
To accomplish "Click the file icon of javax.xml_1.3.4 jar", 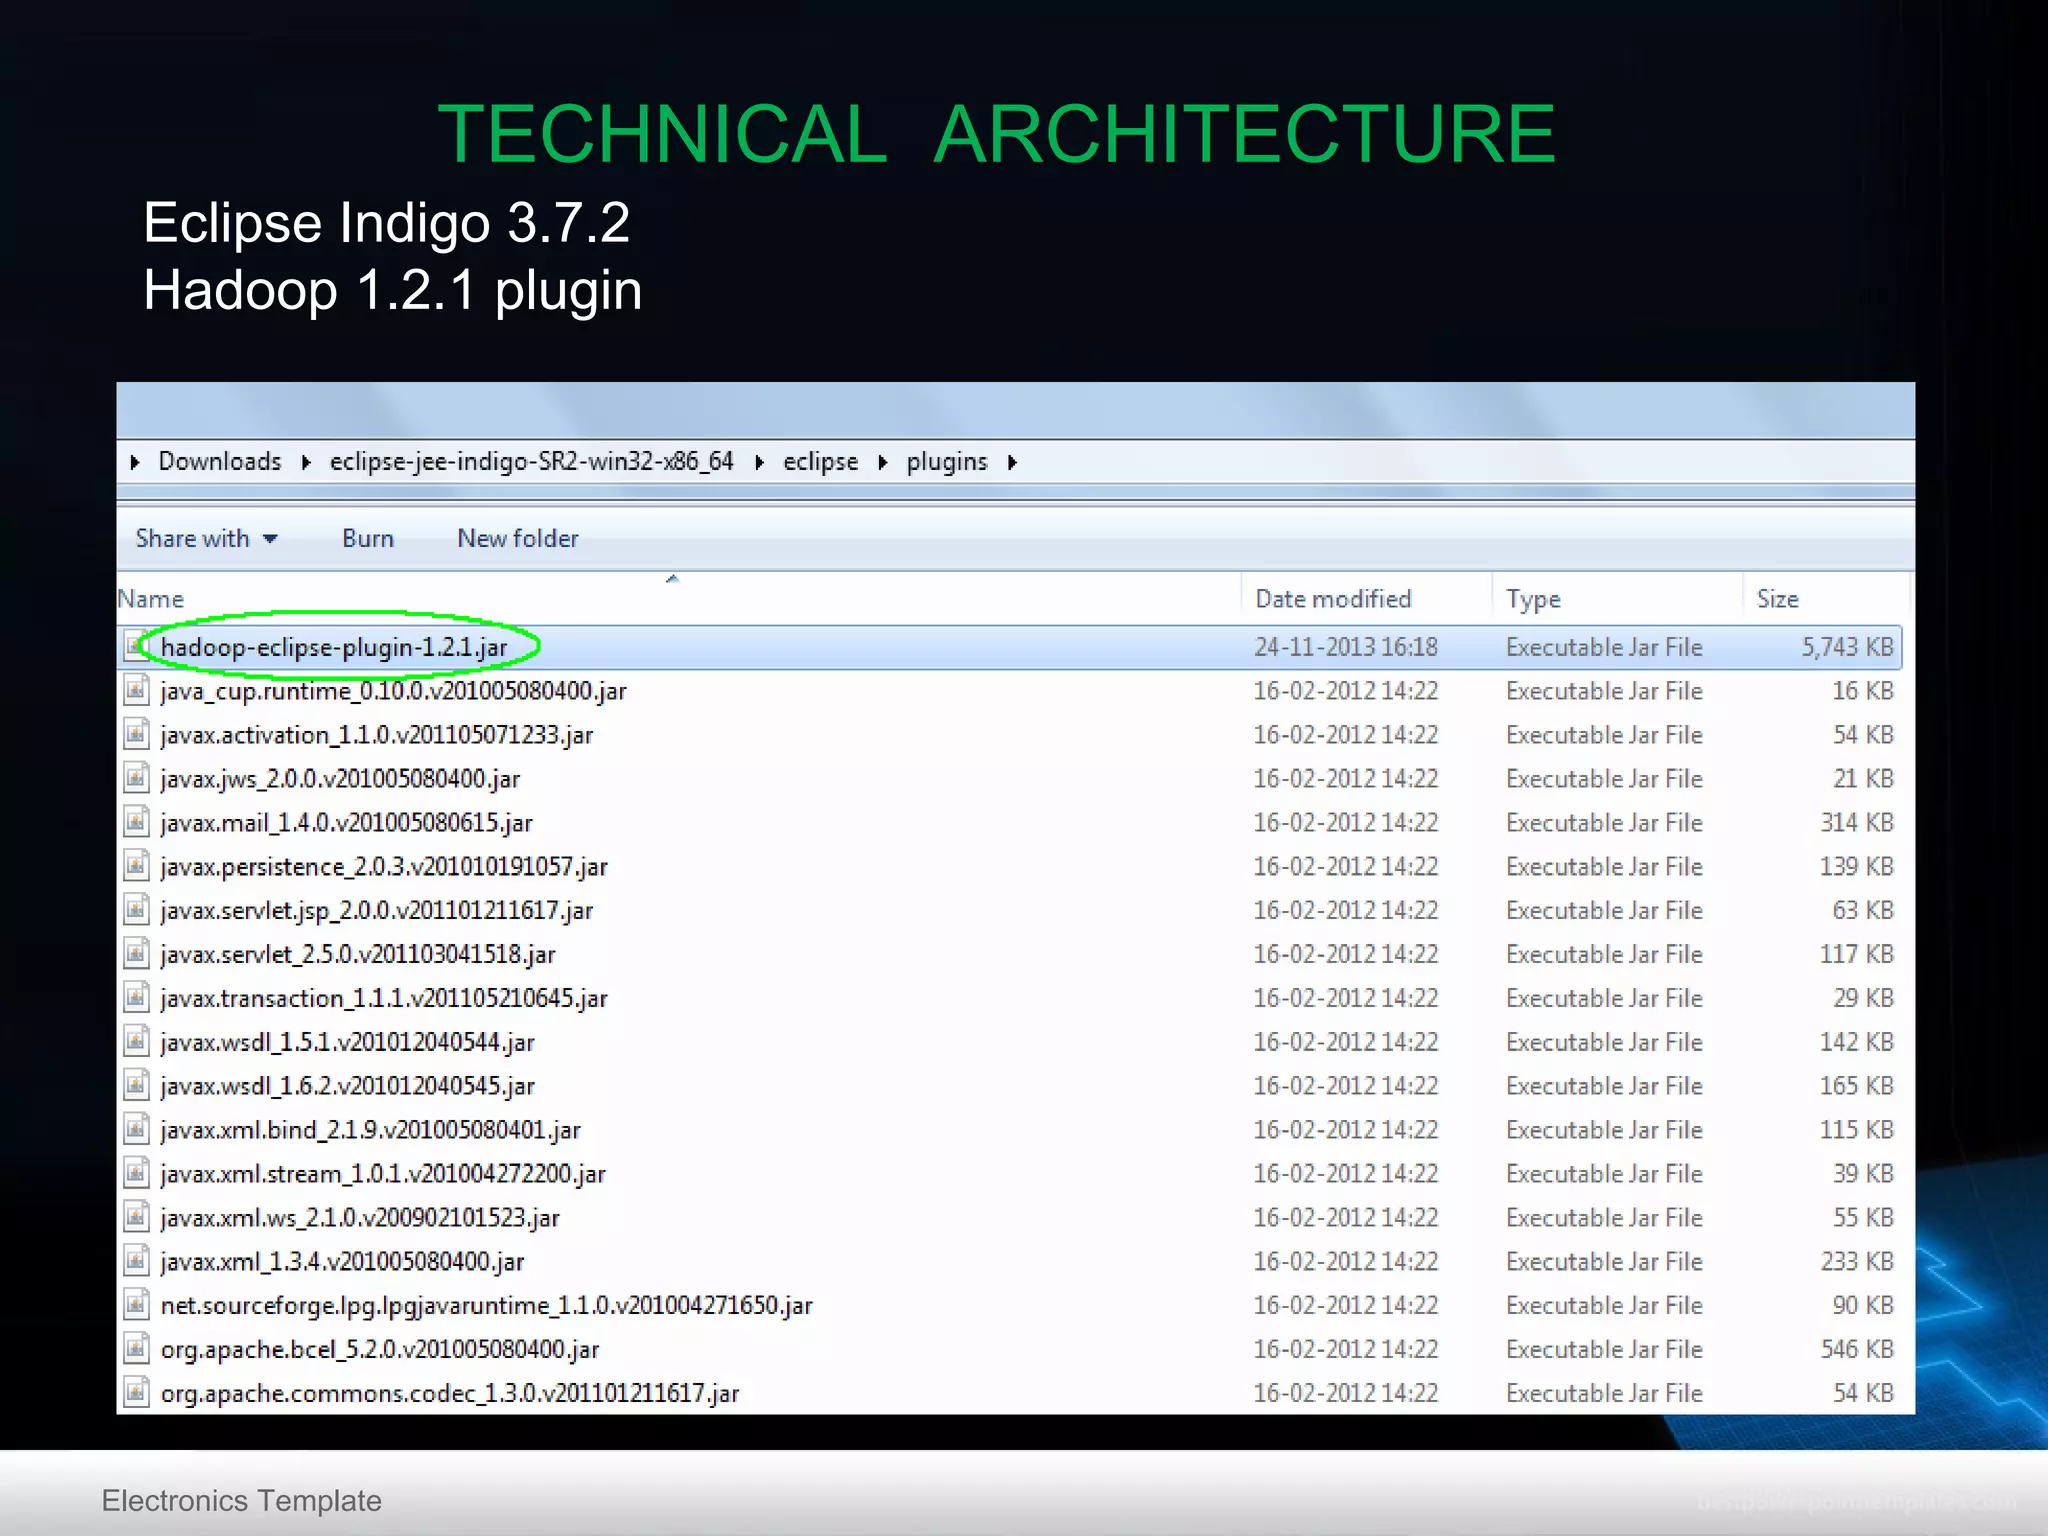I will pos(137,1262).
